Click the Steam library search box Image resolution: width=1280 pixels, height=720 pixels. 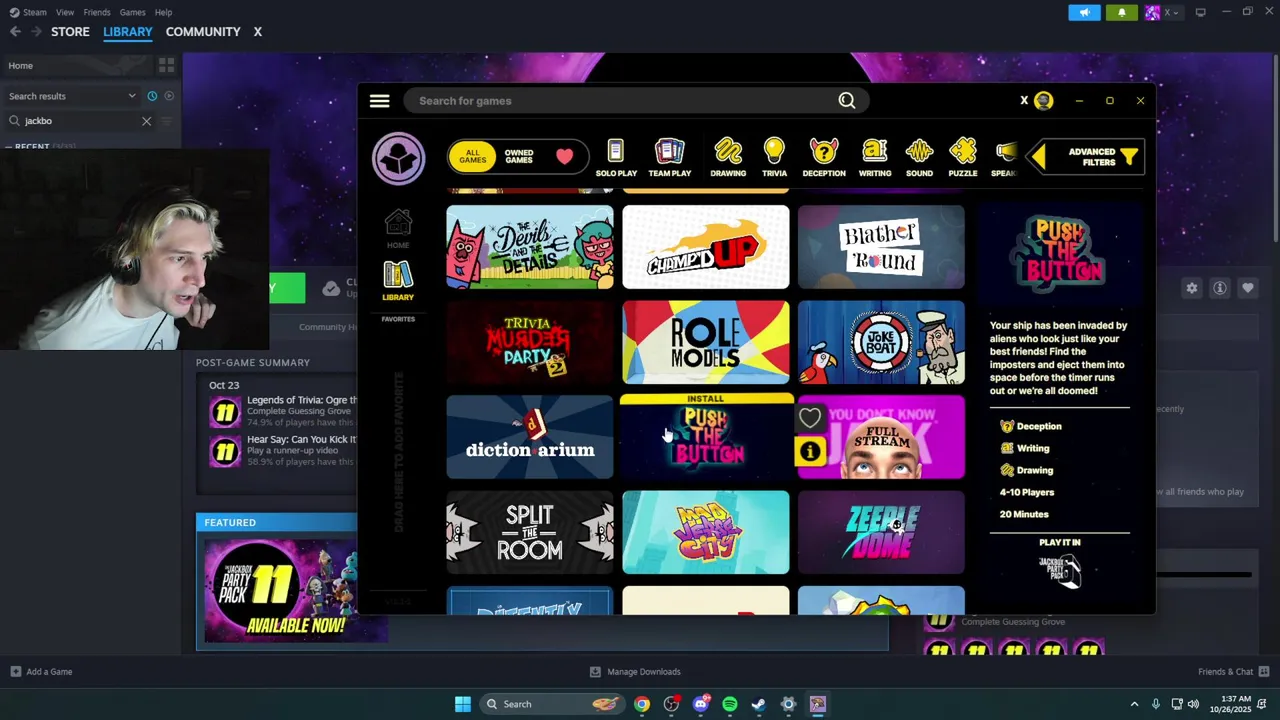point(78,121)
